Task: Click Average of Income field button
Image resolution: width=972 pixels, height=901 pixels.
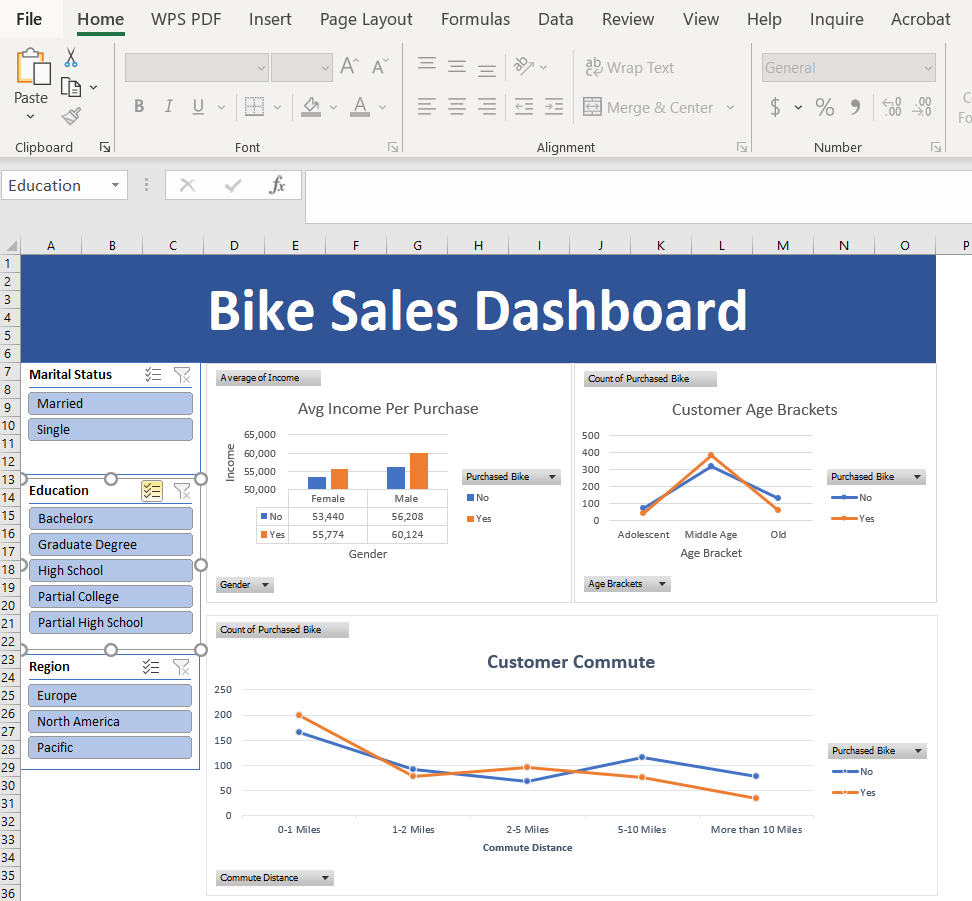Action: tap(268, 378)
